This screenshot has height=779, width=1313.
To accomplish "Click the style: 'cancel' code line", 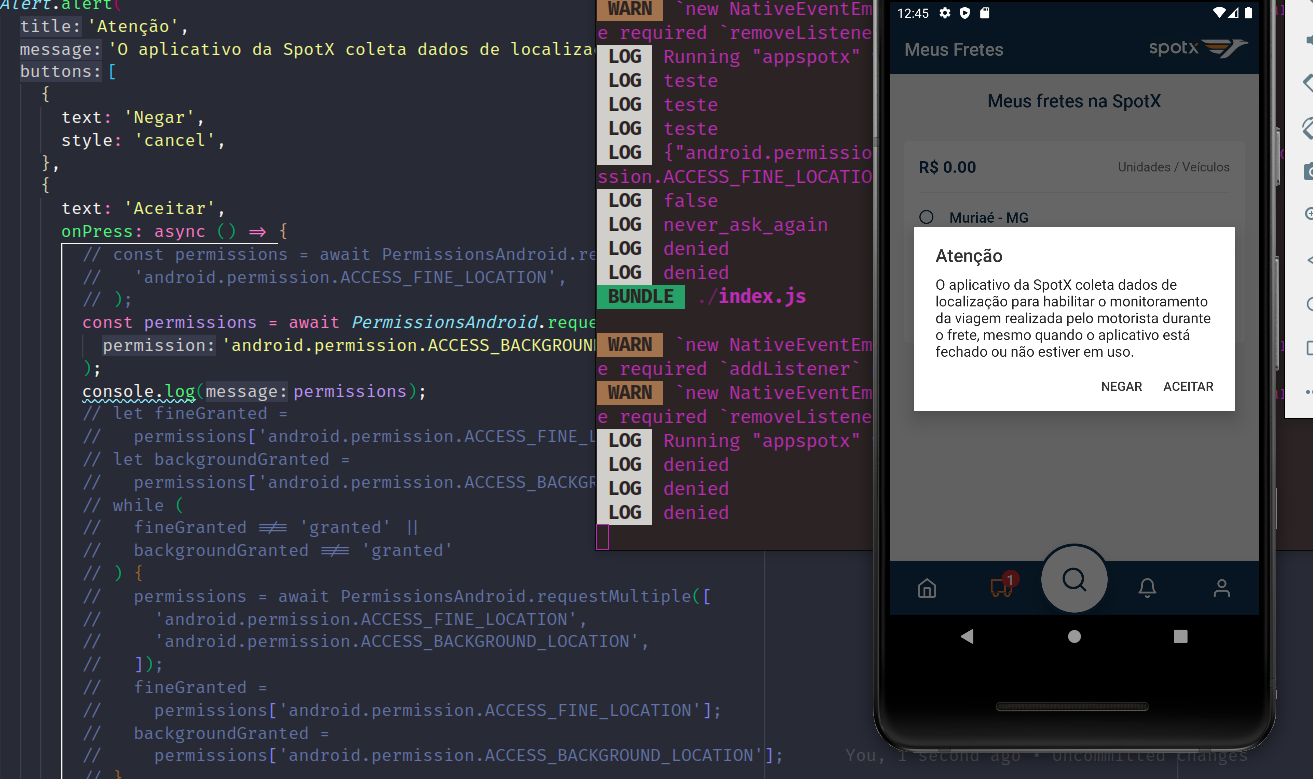I will (x=144, y=140).
